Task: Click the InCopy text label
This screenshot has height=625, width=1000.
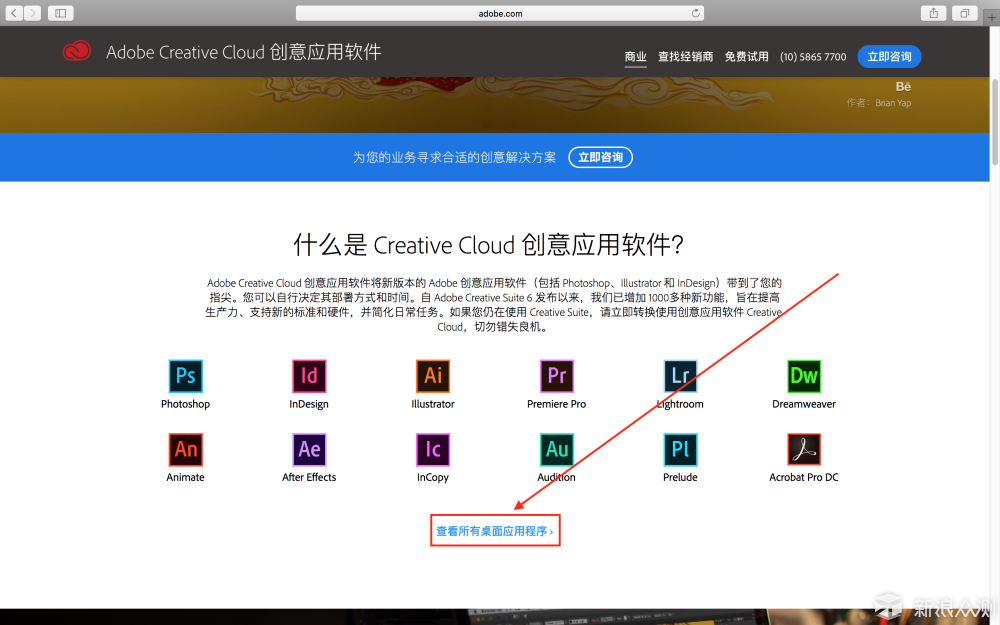Action: 433,478
